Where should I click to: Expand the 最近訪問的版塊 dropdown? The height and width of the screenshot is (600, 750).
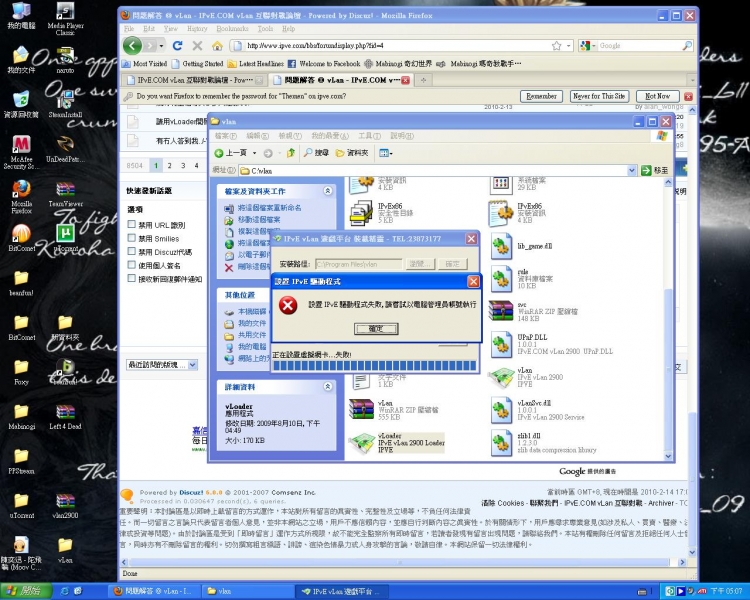tap(192, 365)
